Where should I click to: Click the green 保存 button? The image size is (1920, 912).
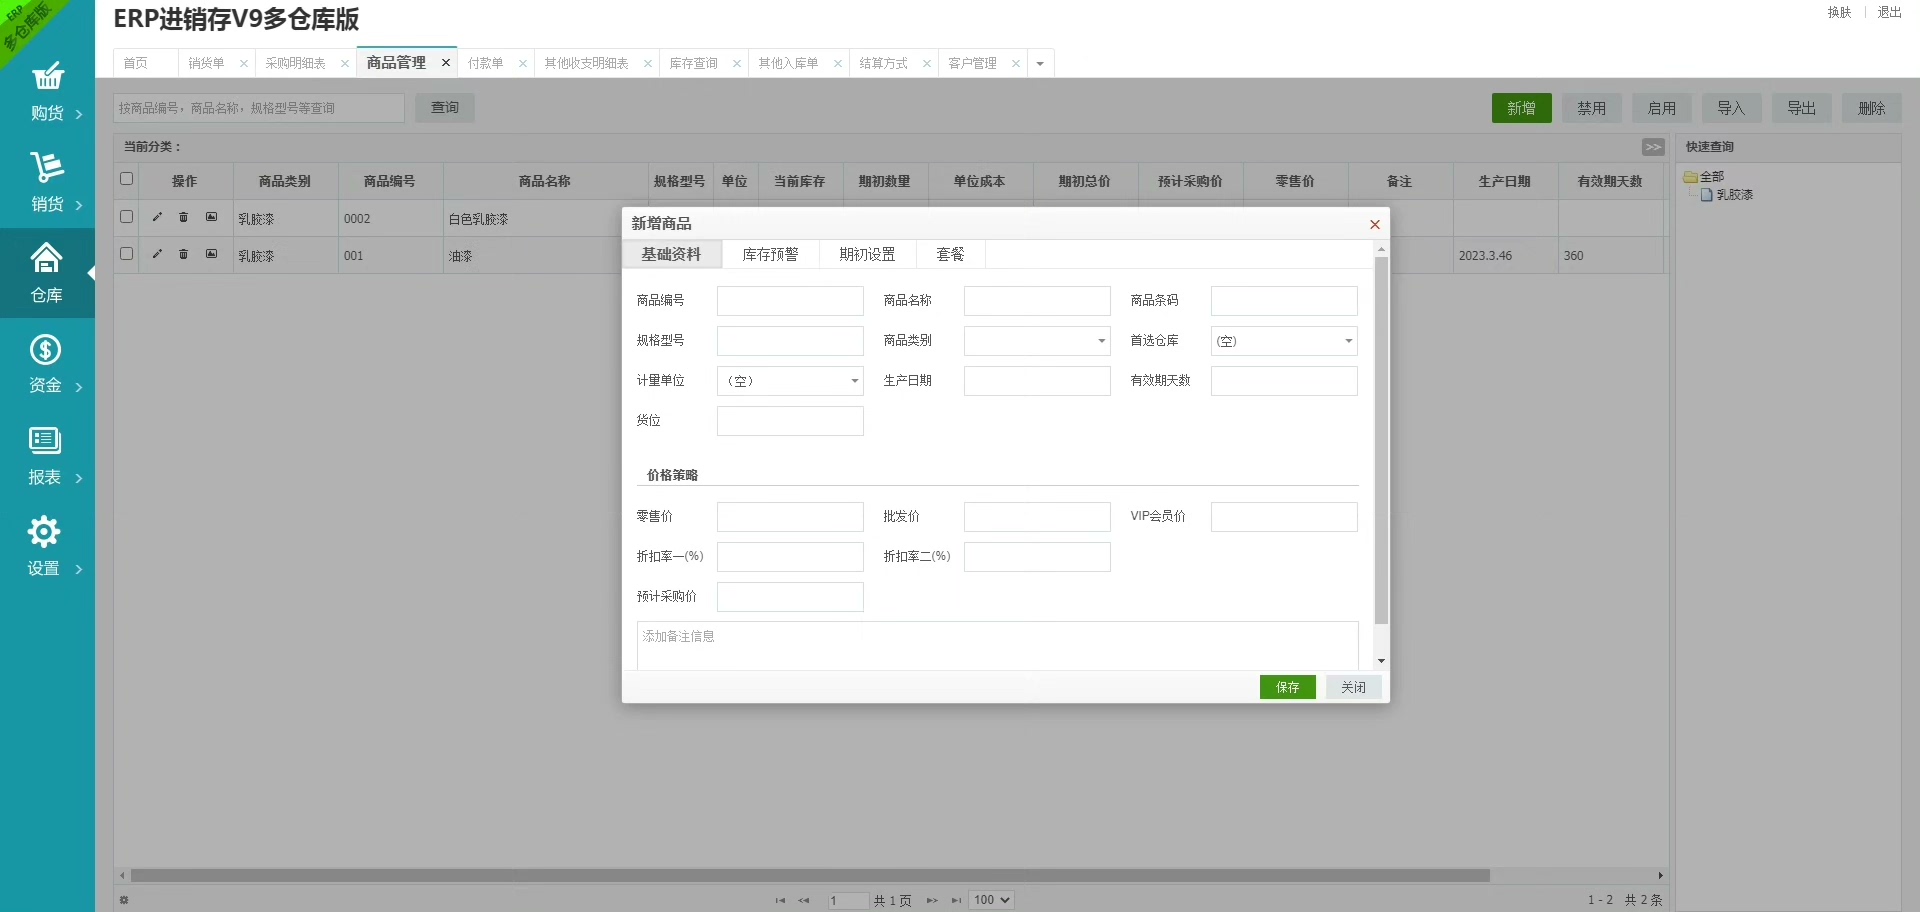(x=1287, y=687)
